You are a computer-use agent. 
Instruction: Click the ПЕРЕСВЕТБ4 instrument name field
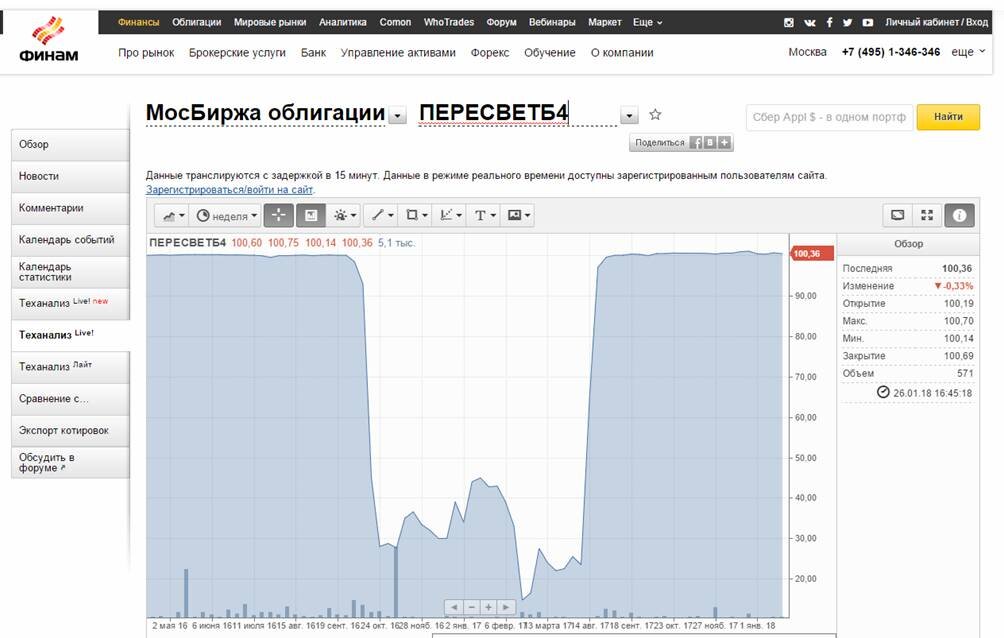tap(517, 113)
